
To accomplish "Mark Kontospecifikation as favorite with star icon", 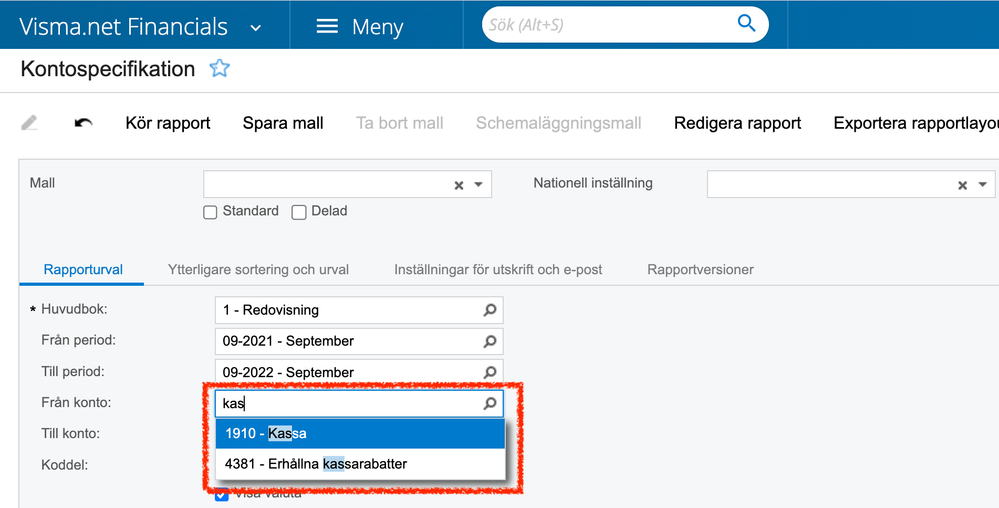I will click(219, 69).
